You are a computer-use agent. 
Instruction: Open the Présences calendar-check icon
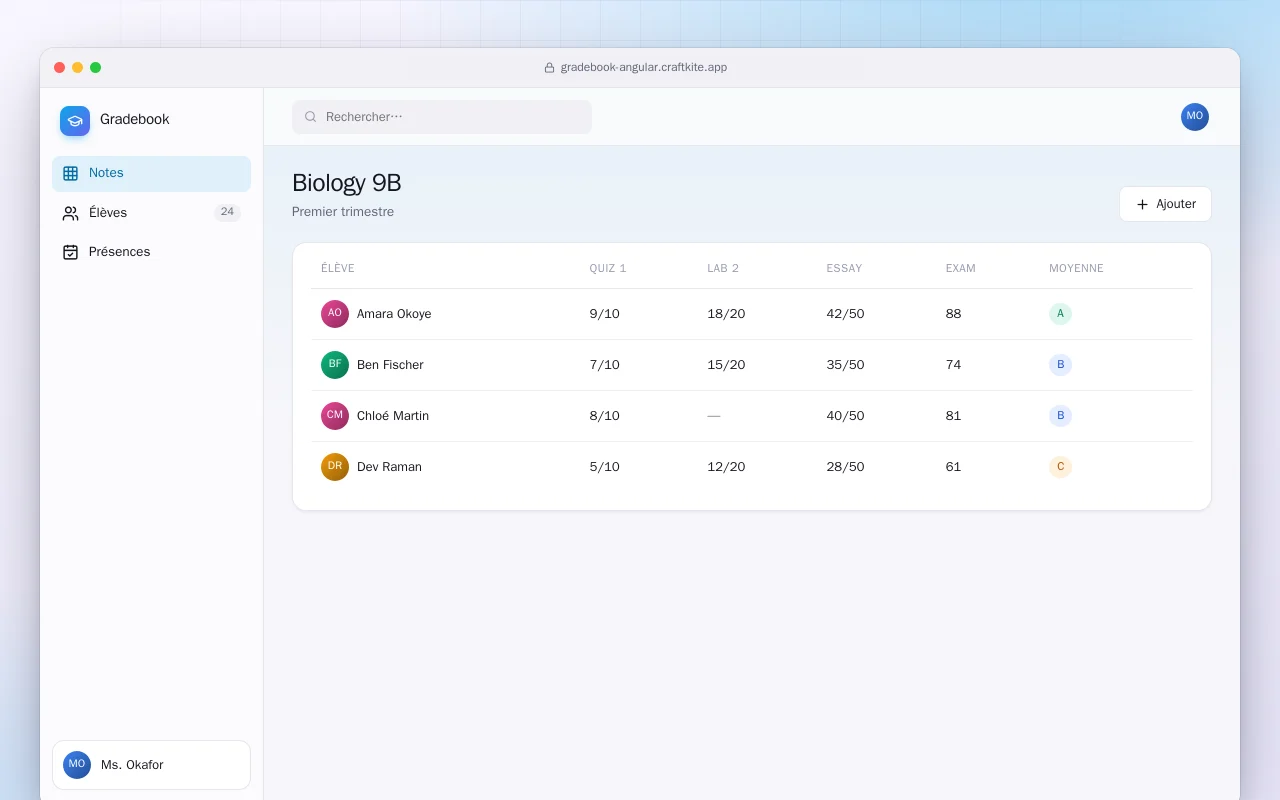pyautogui.click(x=70, y=252)
